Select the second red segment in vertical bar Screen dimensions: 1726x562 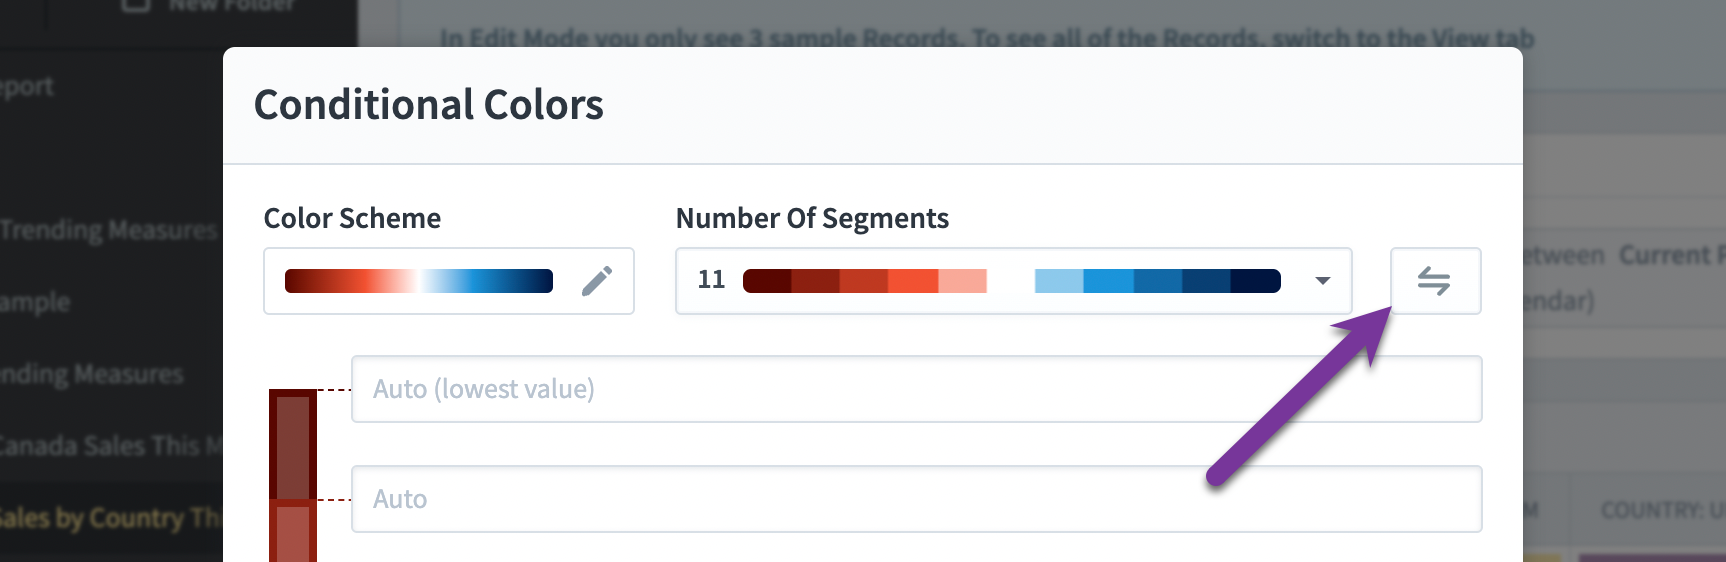[293, 531]
